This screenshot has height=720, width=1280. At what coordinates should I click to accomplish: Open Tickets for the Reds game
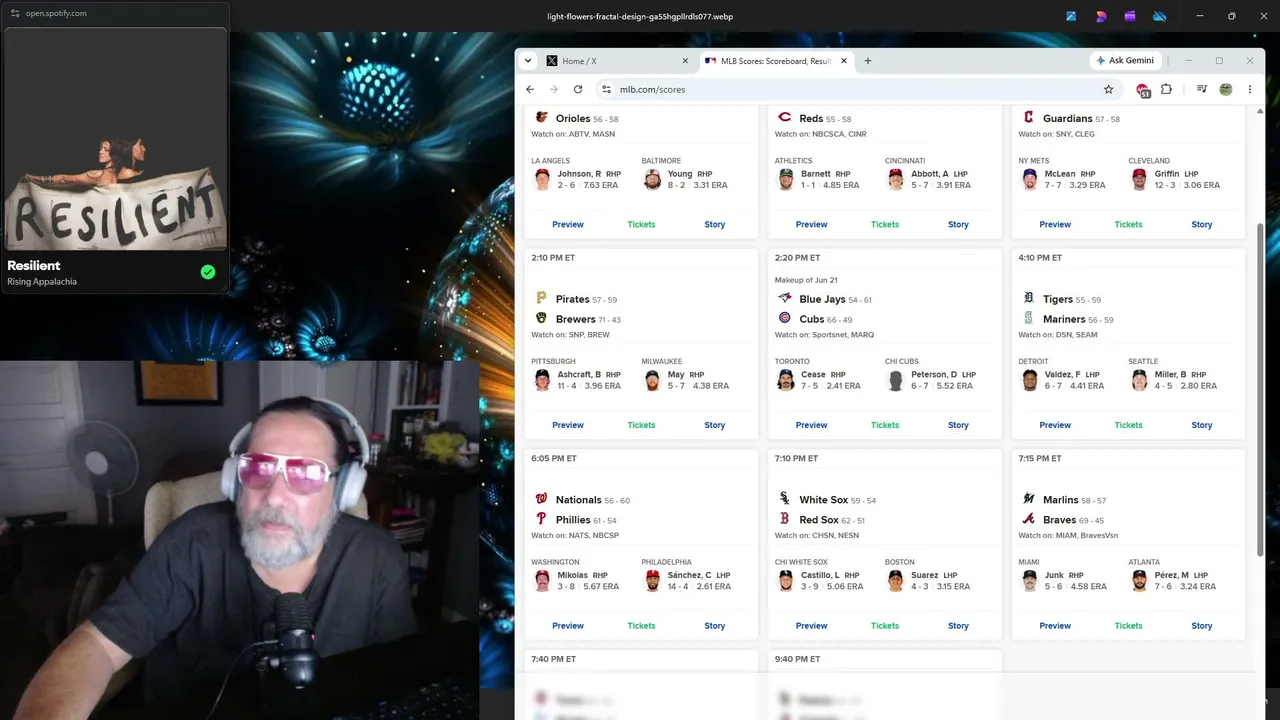(885, 224)
